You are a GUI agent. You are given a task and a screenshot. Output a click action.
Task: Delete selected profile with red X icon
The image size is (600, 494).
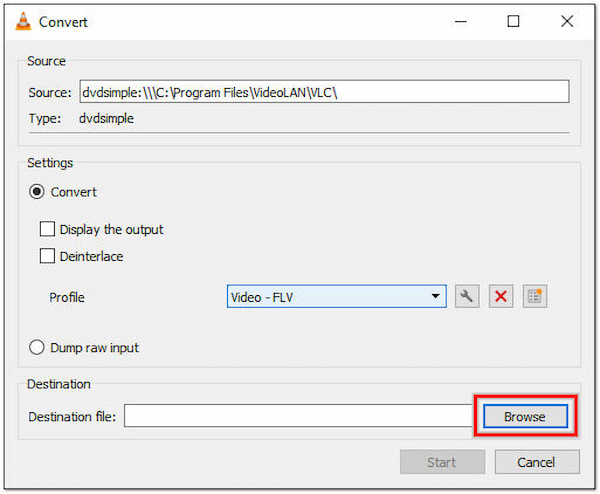(501, 296)
